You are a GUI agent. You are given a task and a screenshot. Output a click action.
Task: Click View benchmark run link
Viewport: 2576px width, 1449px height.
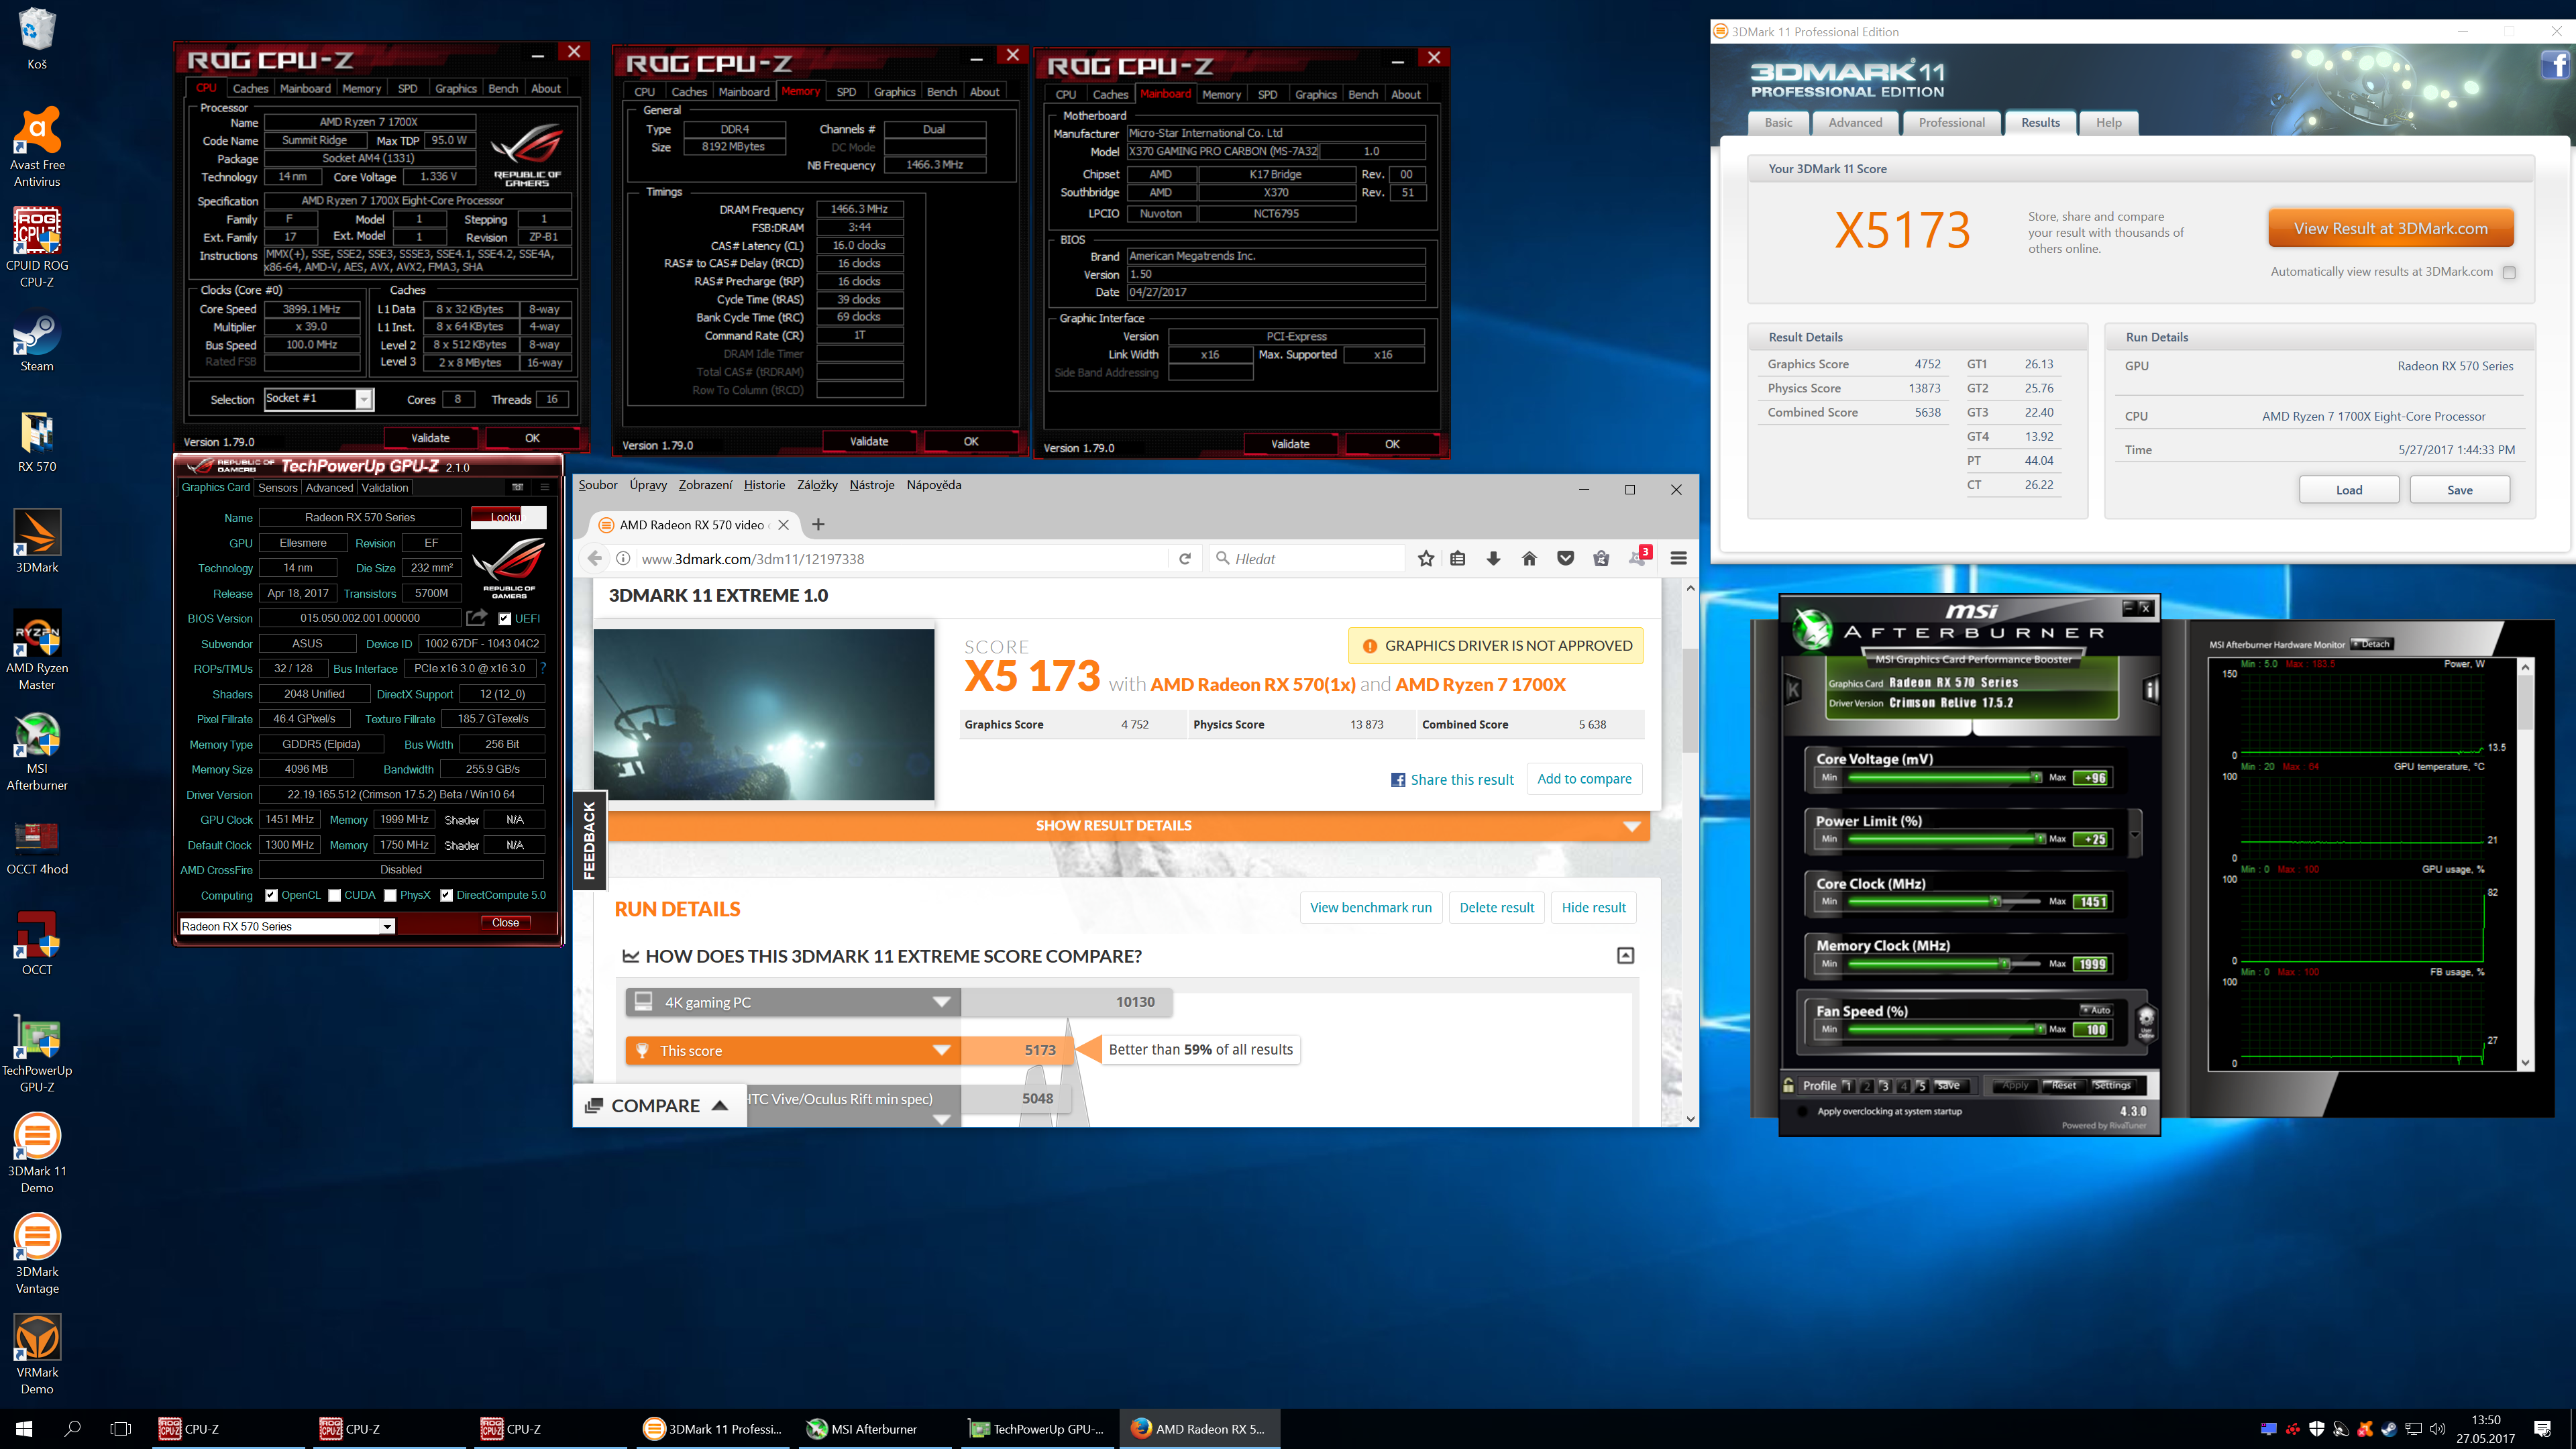pyautogui.click(x=1370, y=907)
